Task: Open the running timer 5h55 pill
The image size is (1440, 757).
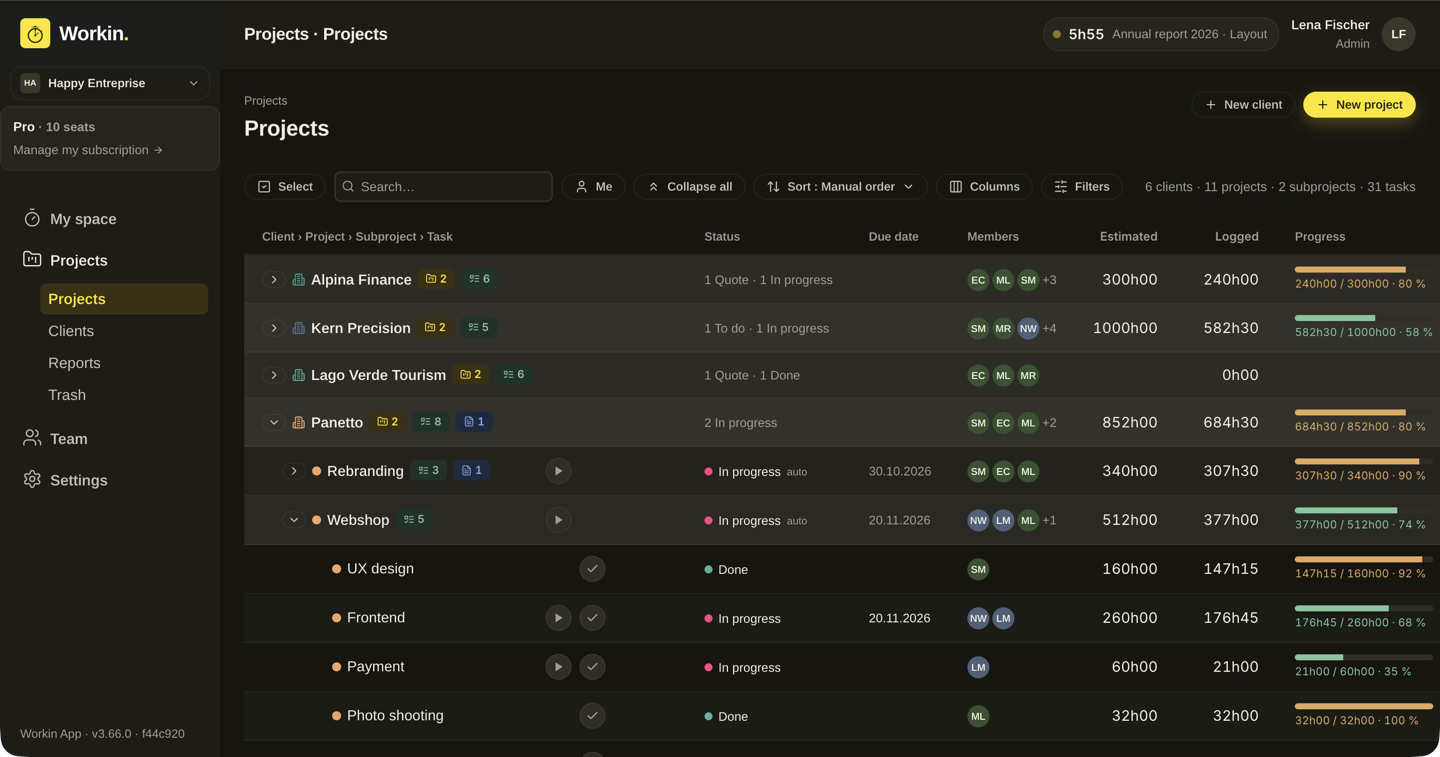Action: [1161, 34]
